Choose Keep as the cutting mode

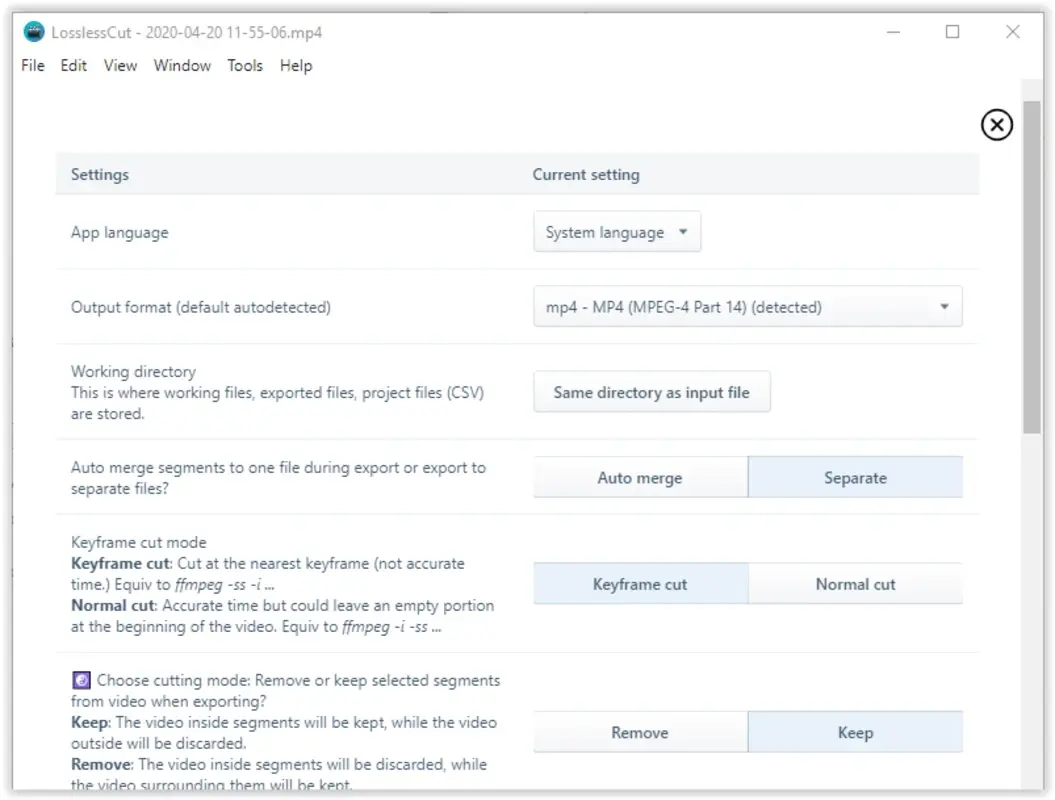855,732
